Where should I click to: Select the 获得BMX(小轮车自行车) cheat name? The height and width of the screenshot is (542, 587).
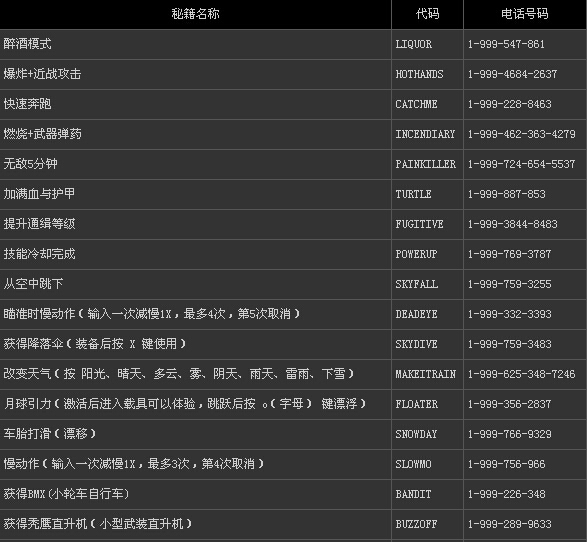click(x=66, y=494)
